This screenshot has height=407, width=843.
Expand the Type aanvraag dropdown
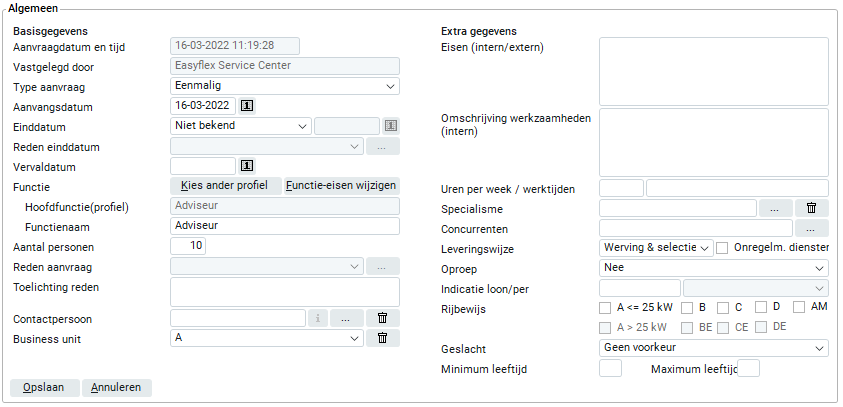(x=285, y=86)
